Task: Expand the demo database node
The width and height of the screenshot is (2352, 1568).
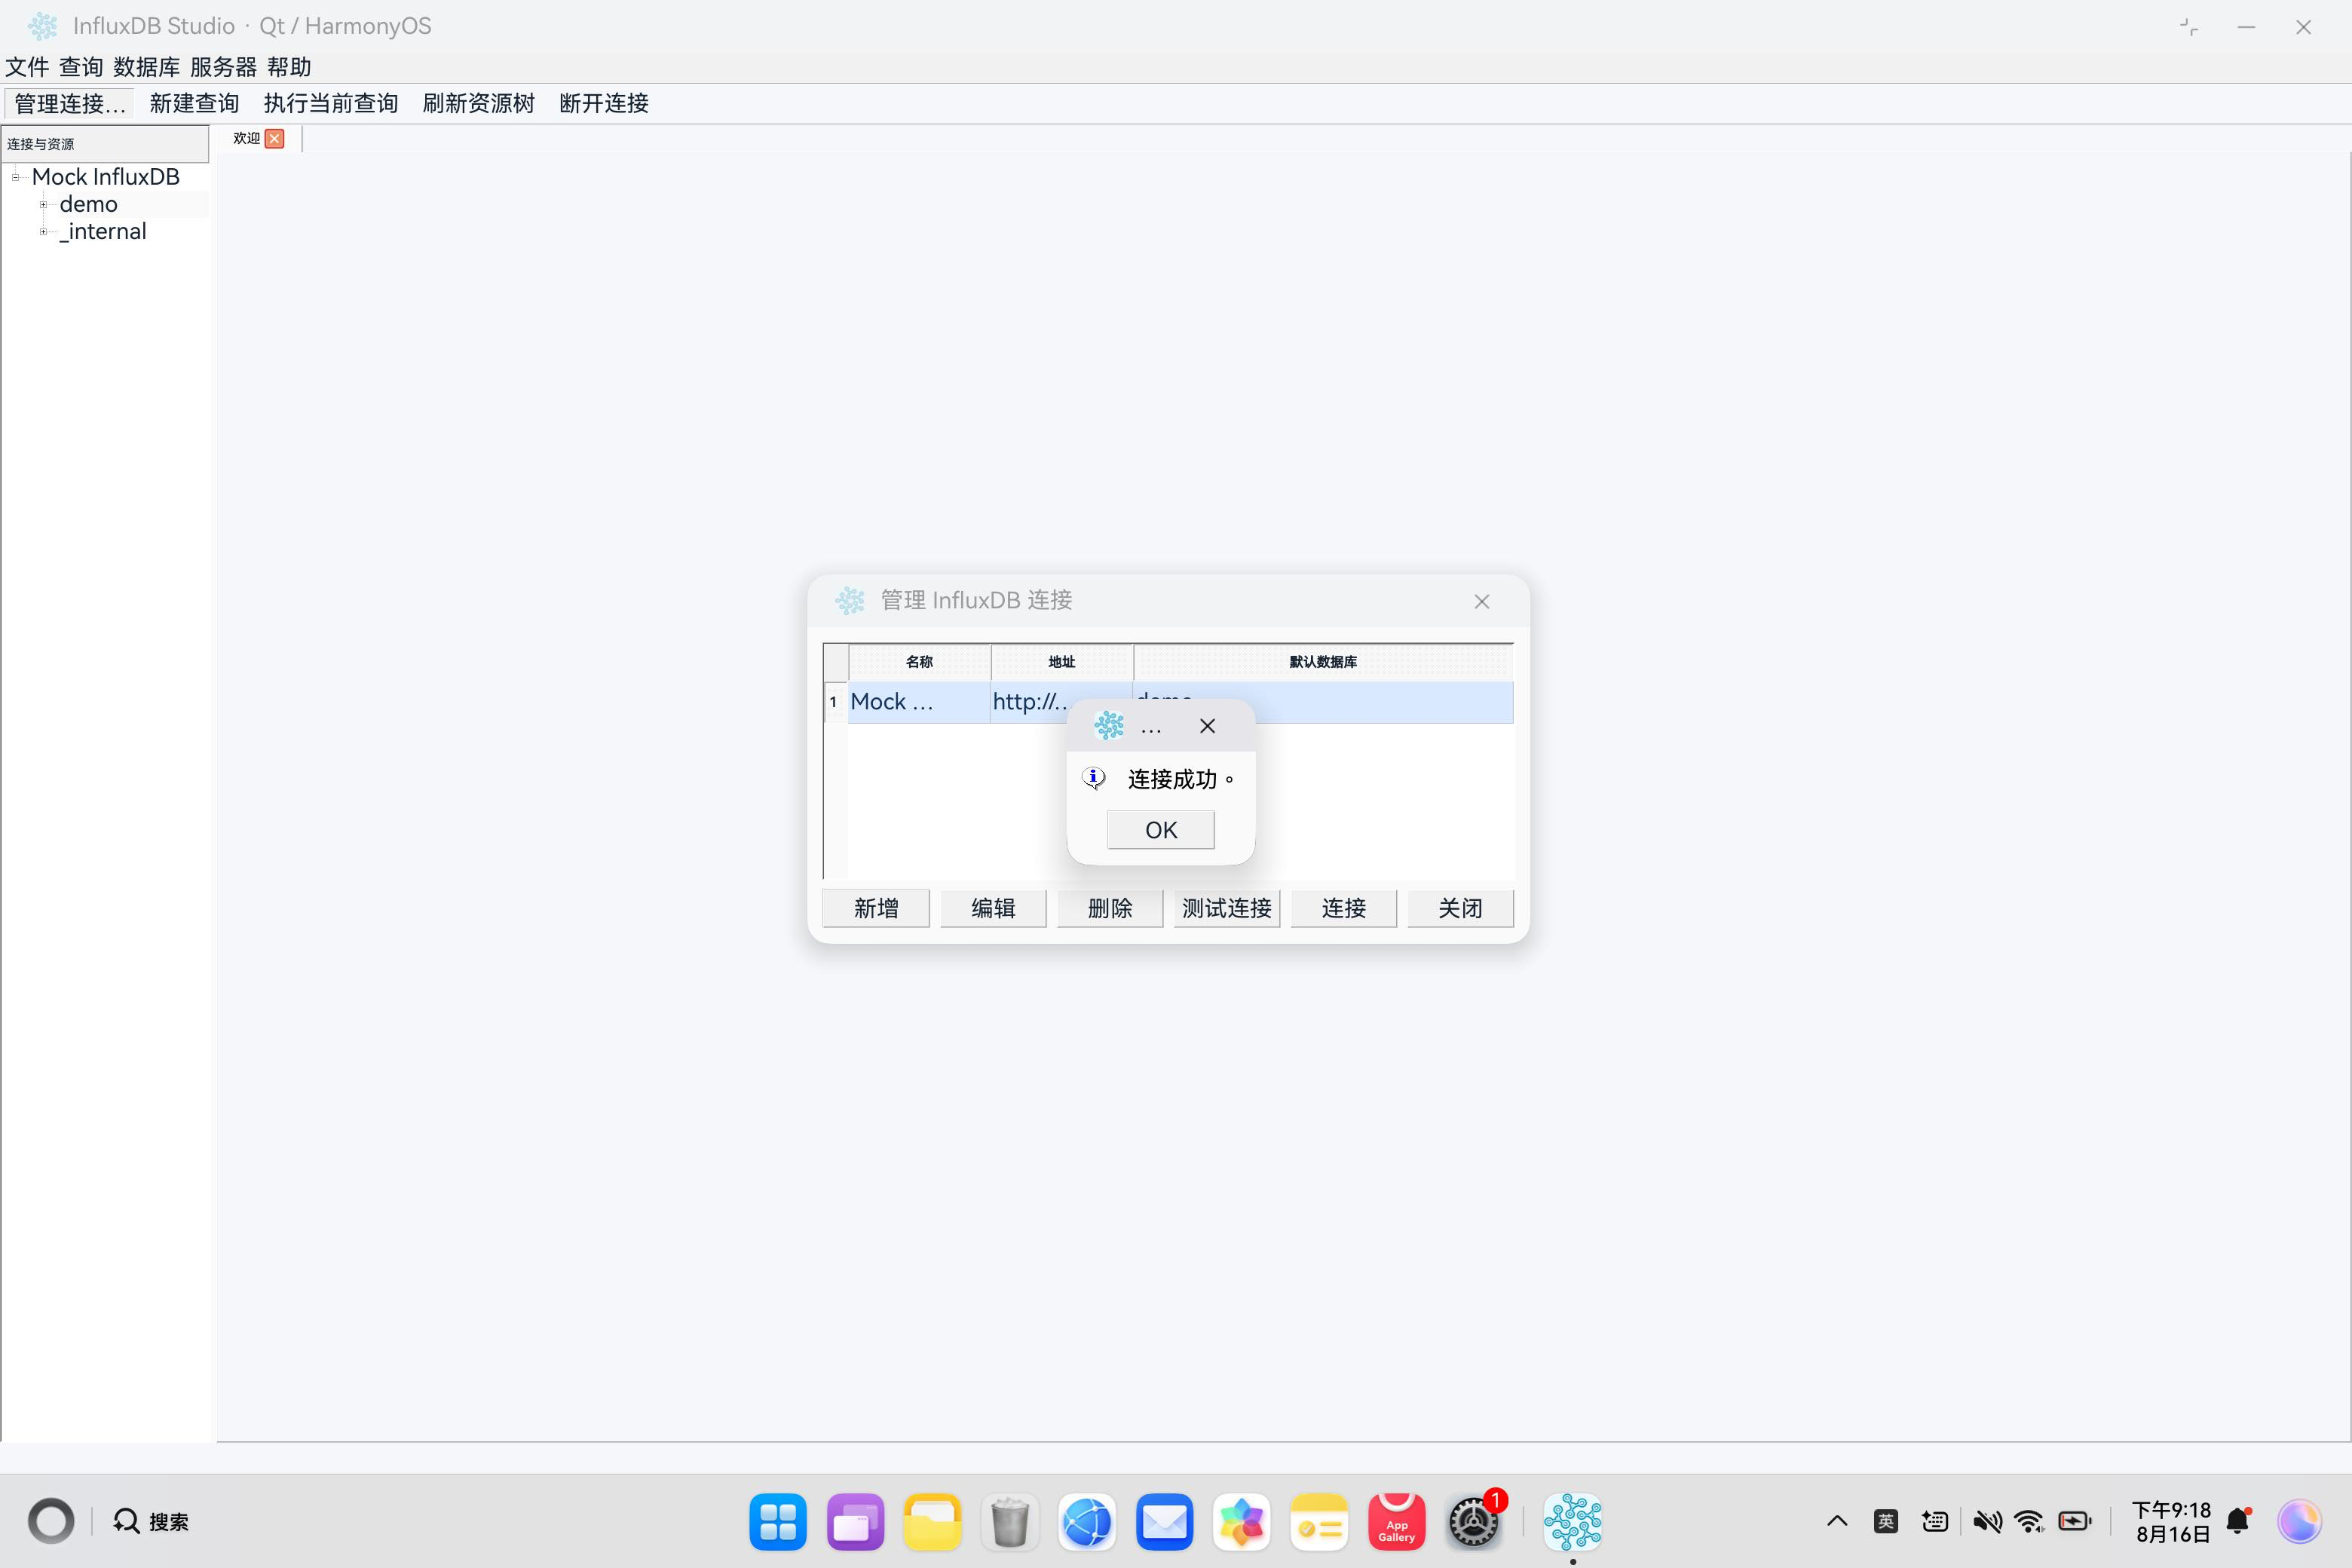Action: click(x=43, y=204)
